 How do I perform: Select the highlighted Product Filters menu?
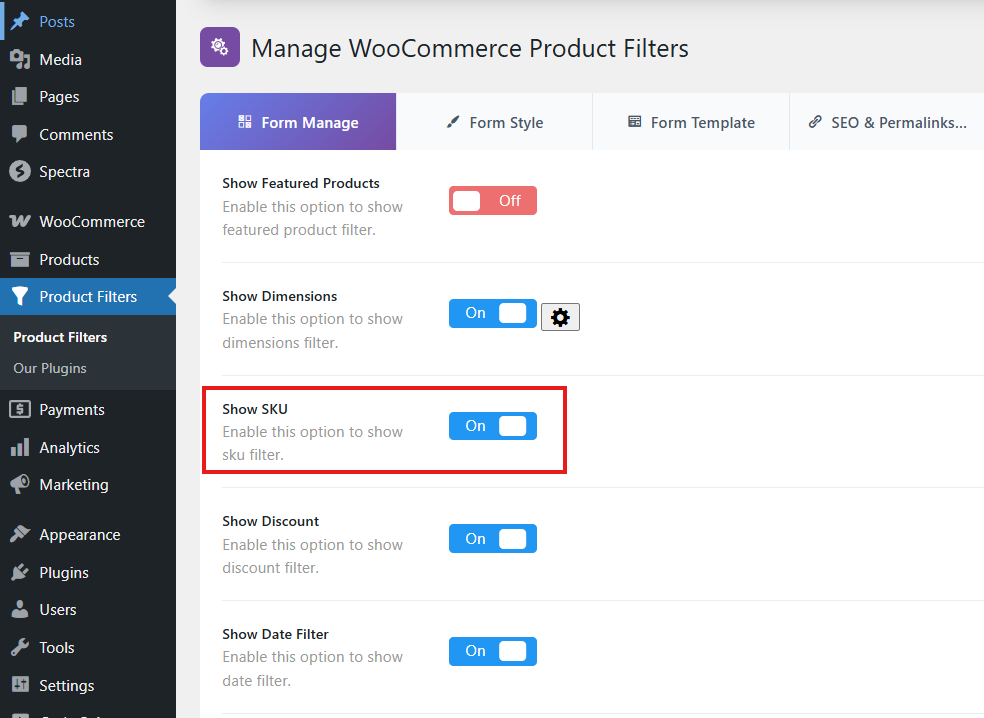point(88,296)
